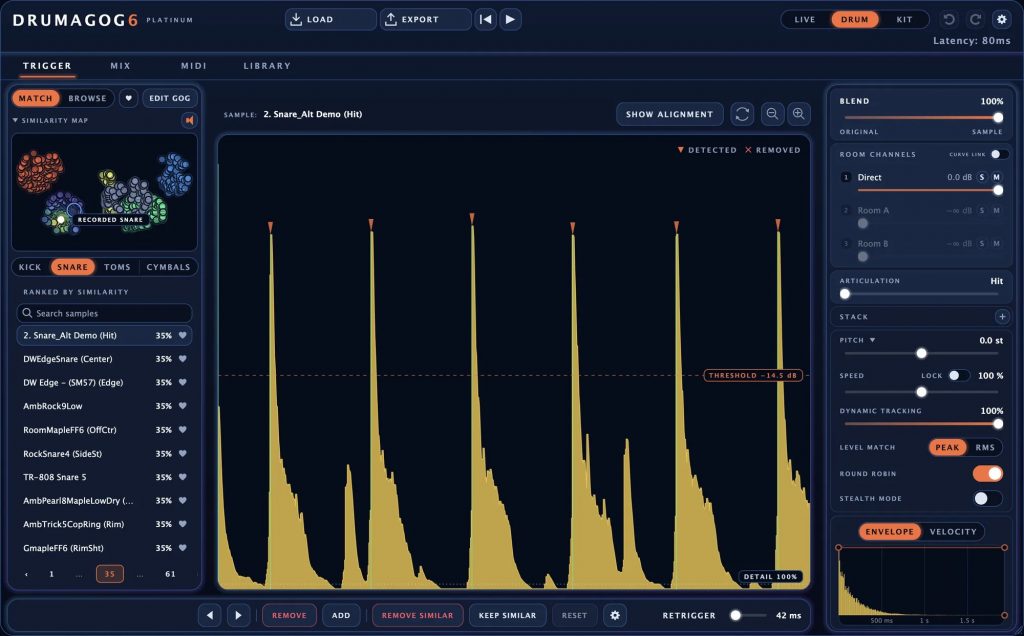
Task: Start playback with top play icon
Action: (510, 19)
